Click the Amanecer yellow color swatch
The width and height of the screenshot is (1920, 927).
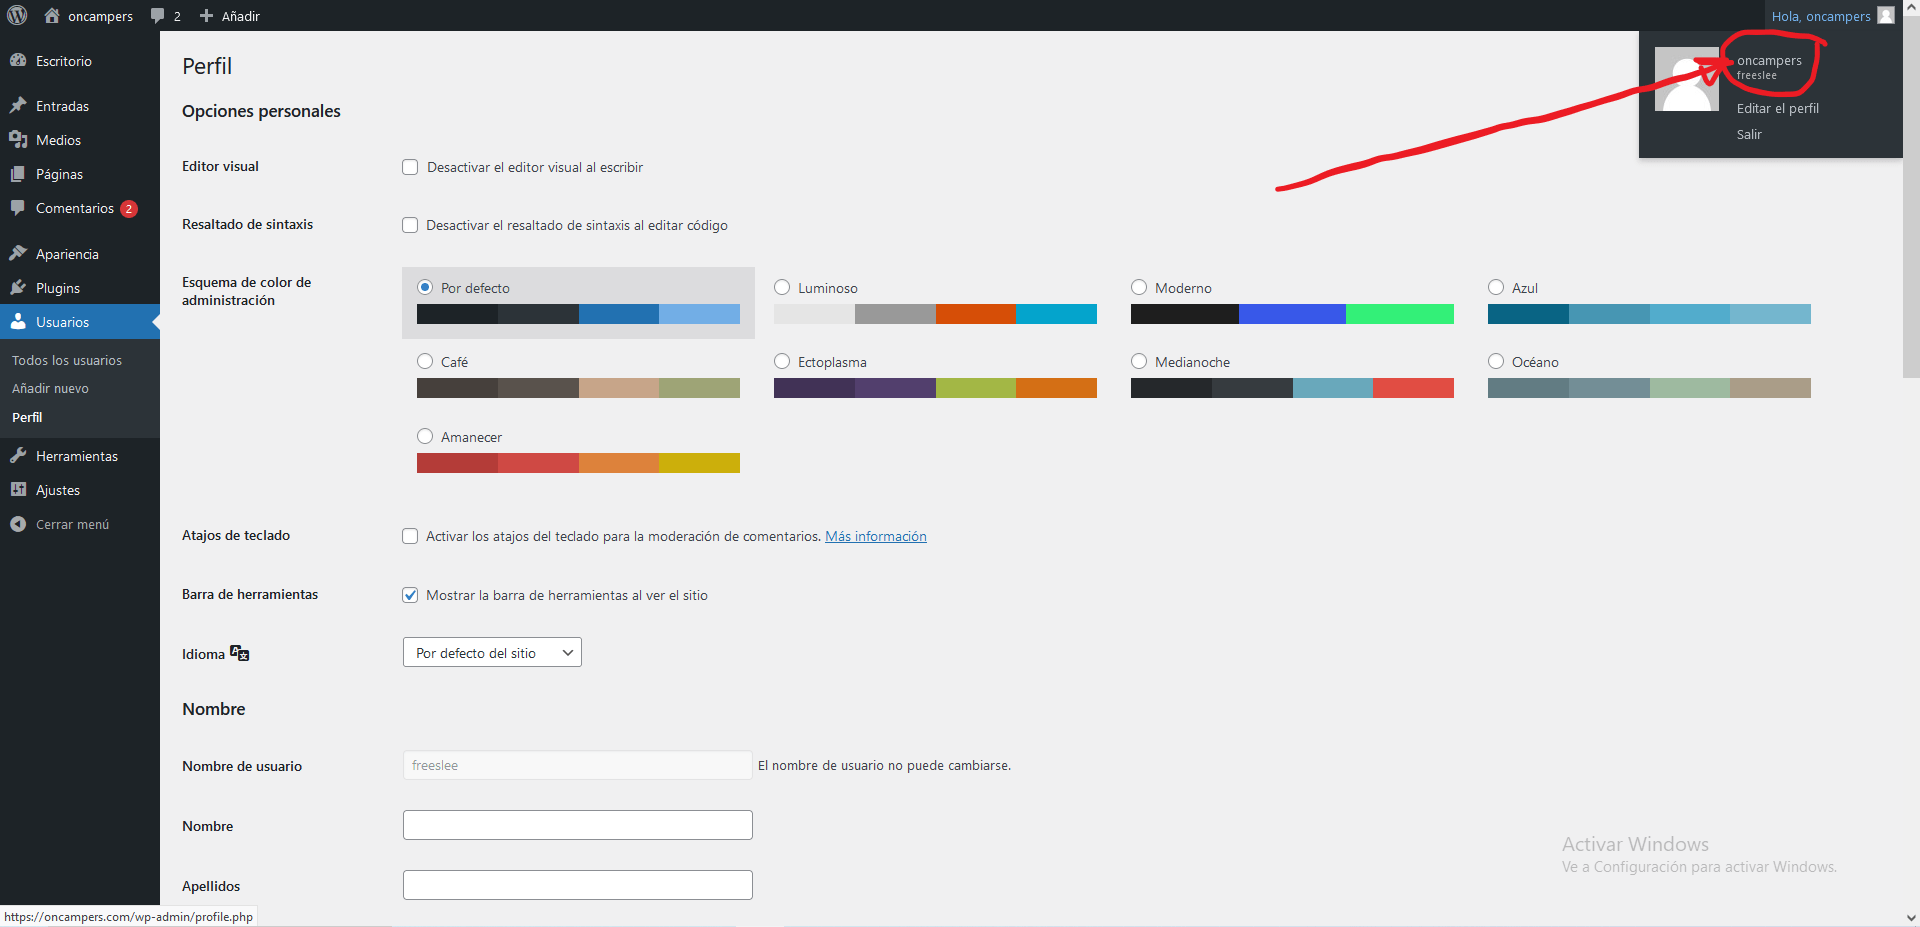click(x=699, y=463)
